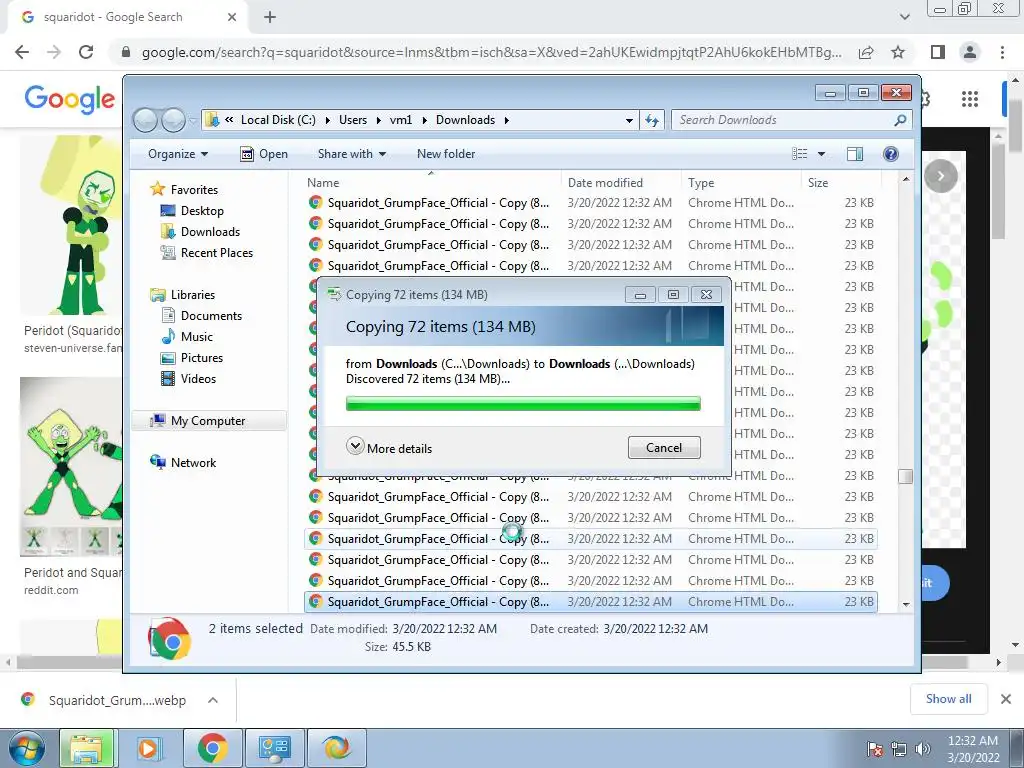The image size is (1024, 768).
Task: Open Videos library in sidebar
Action: point(198,379)
